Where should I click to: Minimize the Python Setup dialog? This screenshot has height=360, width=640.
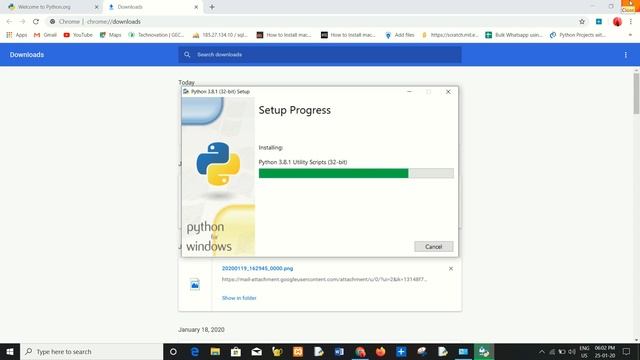coord(409,92)
